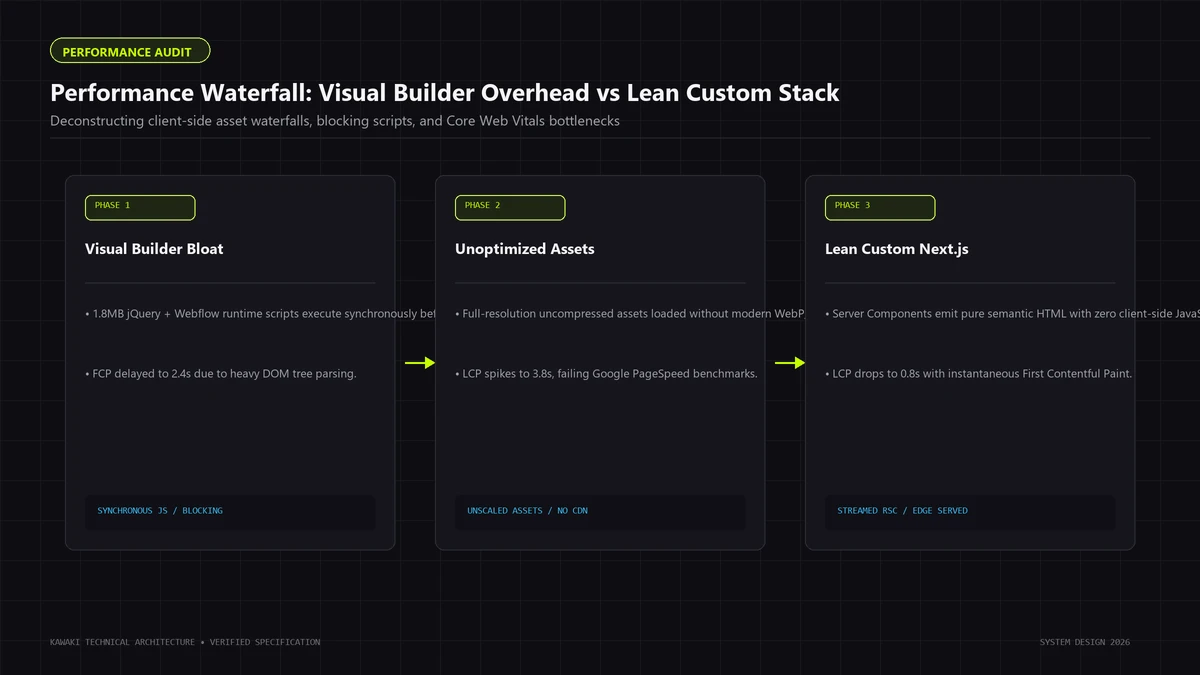The width and height of the screenshot is (1200, 675).
Task: Click the arrow between Phase 1 and Phase 2
Action: (x=420, y=363)
